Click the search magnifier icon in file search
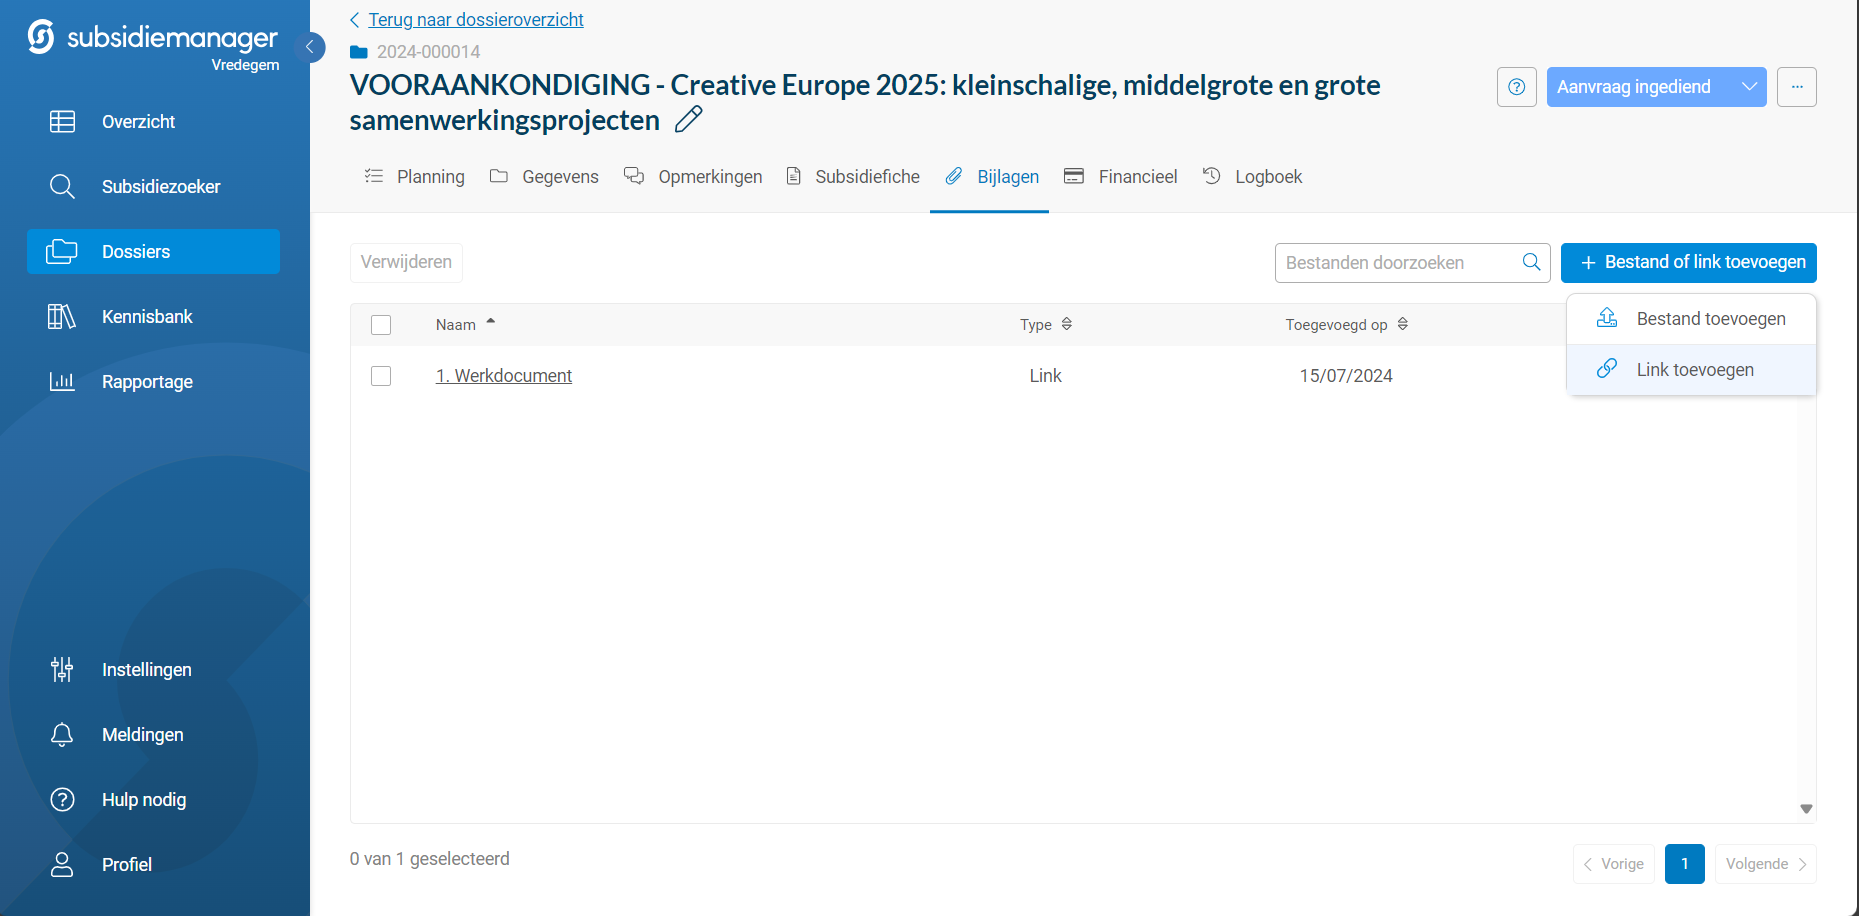1859x916 pixels. pyautogui.click(x=1530, y=262)
